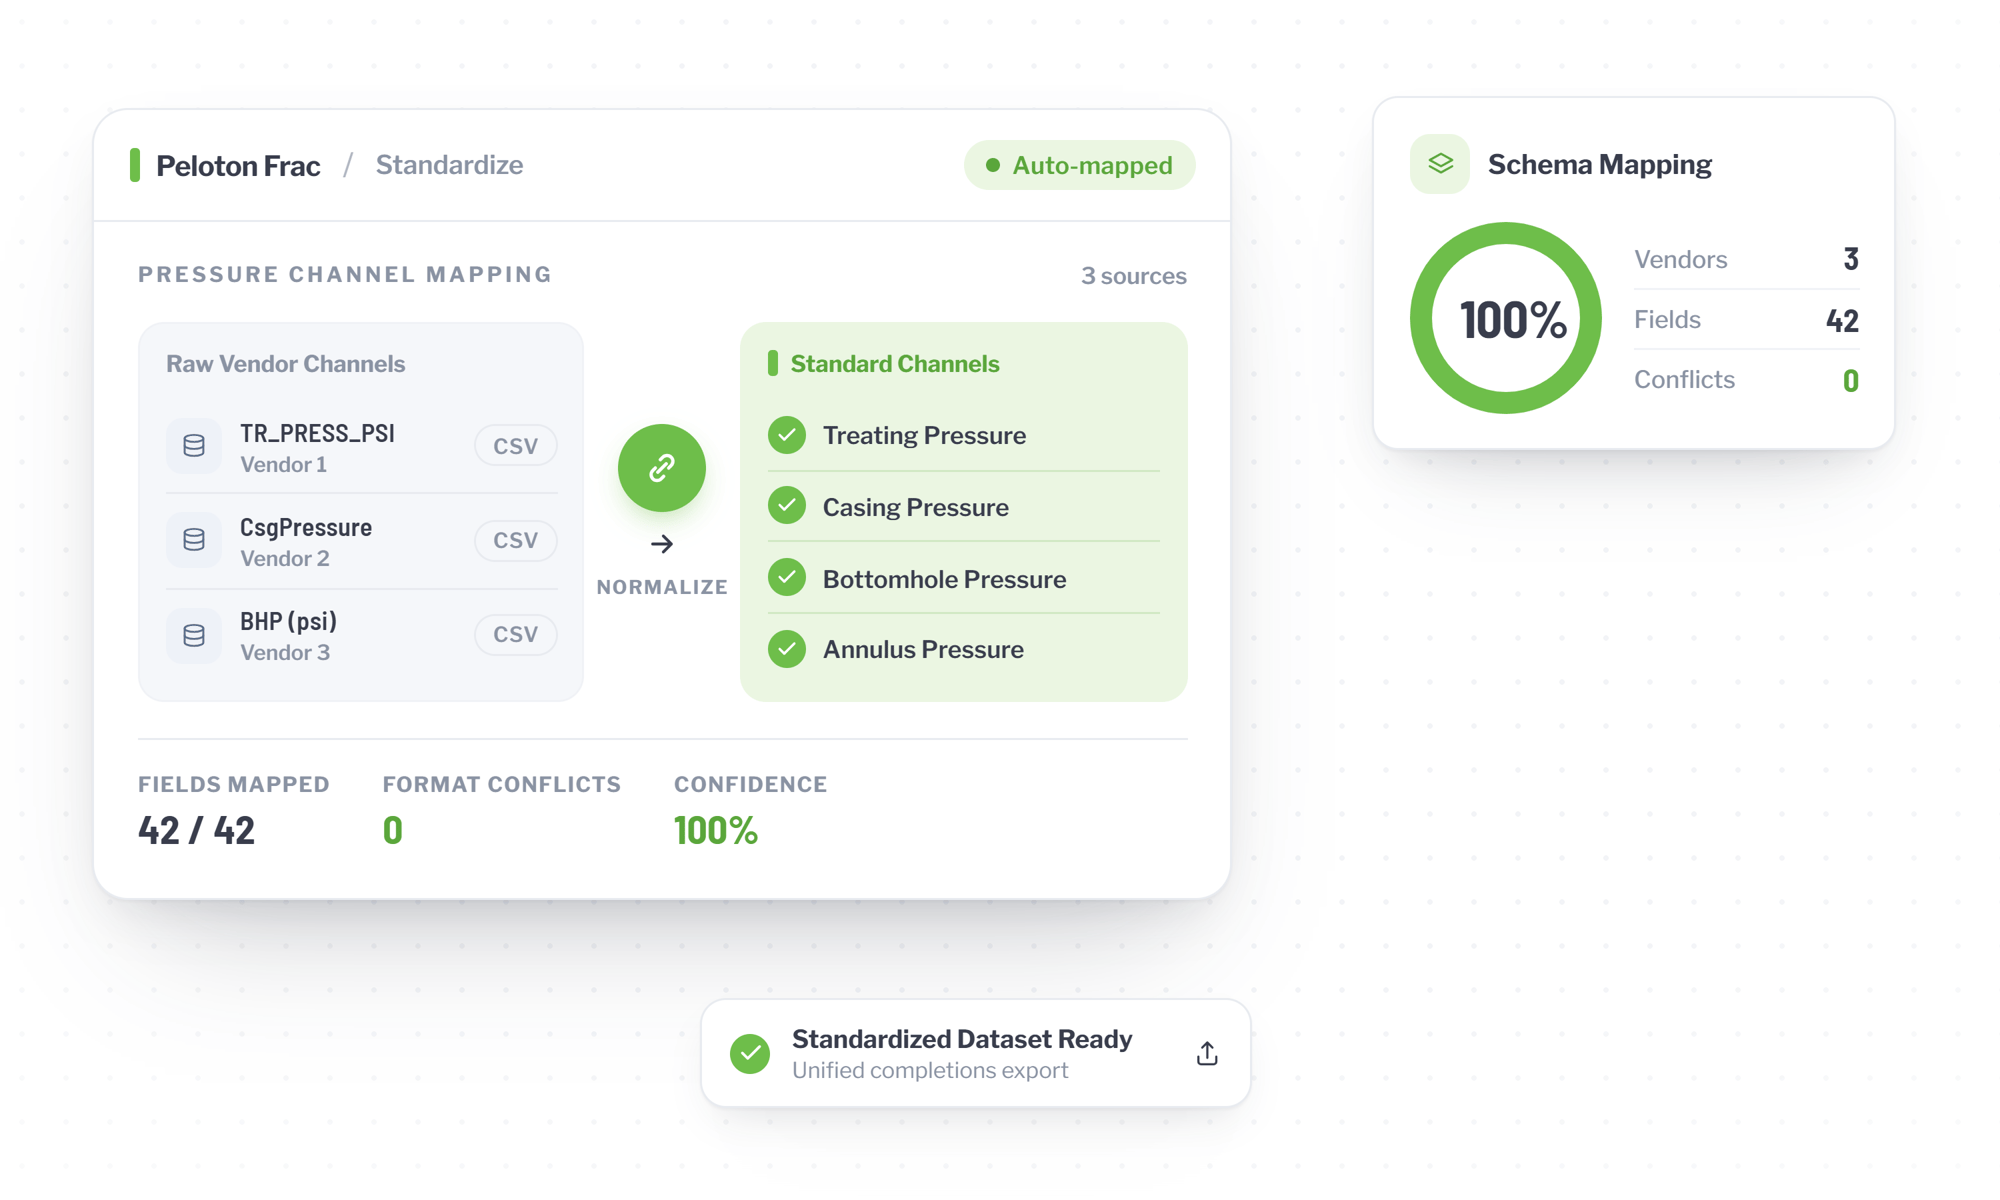This screenshot has width=2000, height=1200.
Task: Click the 3 sources text
Action: click(1134, 276)
